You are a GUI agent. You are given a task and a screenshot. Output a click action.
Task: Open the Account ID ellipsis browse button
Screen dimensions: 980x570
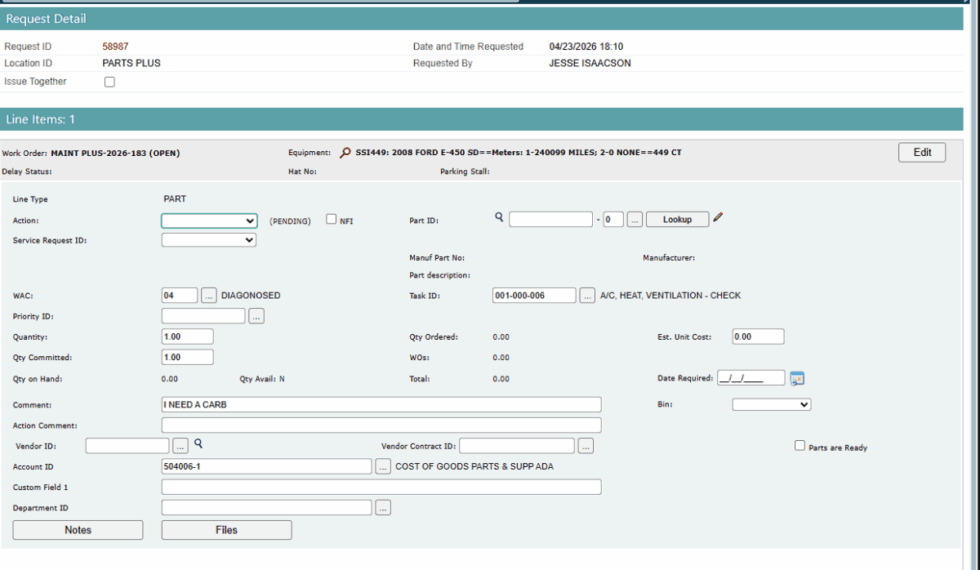tap(382, 467)
